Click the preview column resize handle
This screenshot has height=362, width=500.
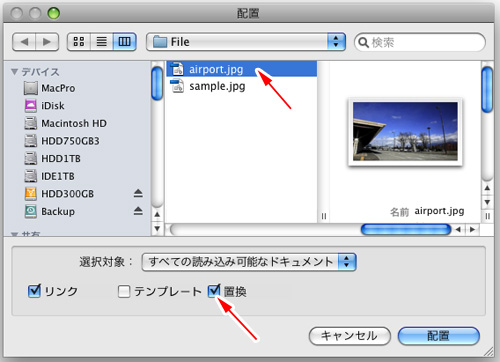coord(487,216)
